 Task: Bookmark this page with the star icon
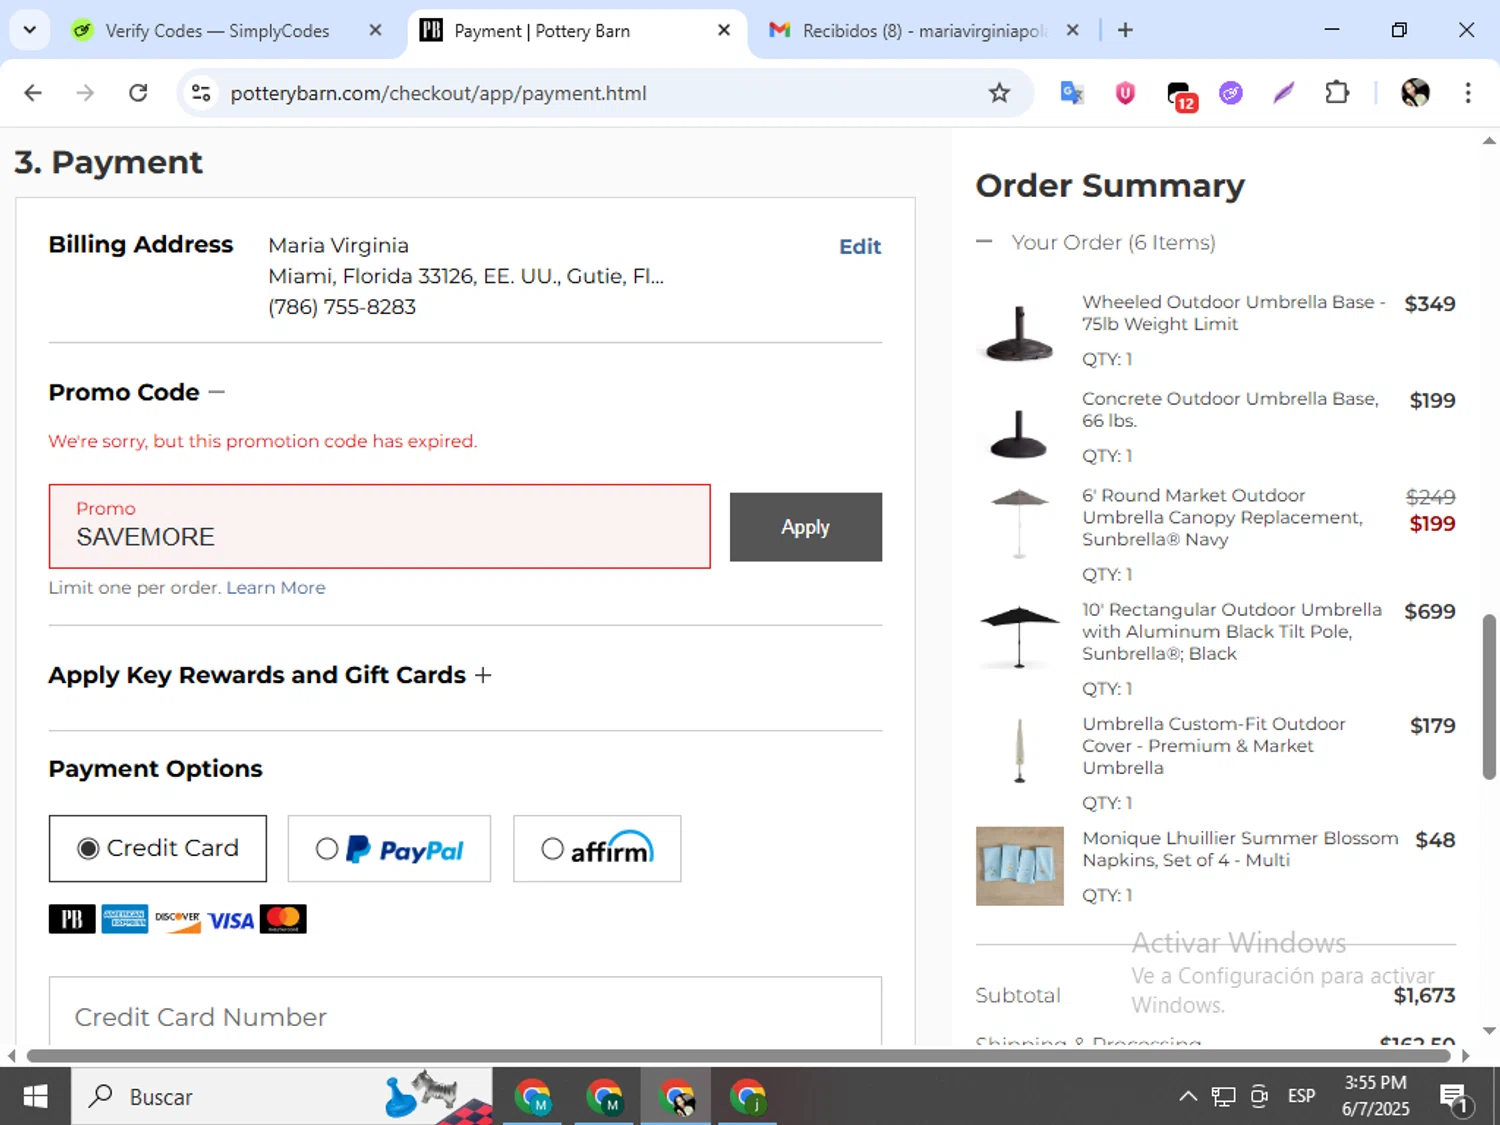pos(999,93)
